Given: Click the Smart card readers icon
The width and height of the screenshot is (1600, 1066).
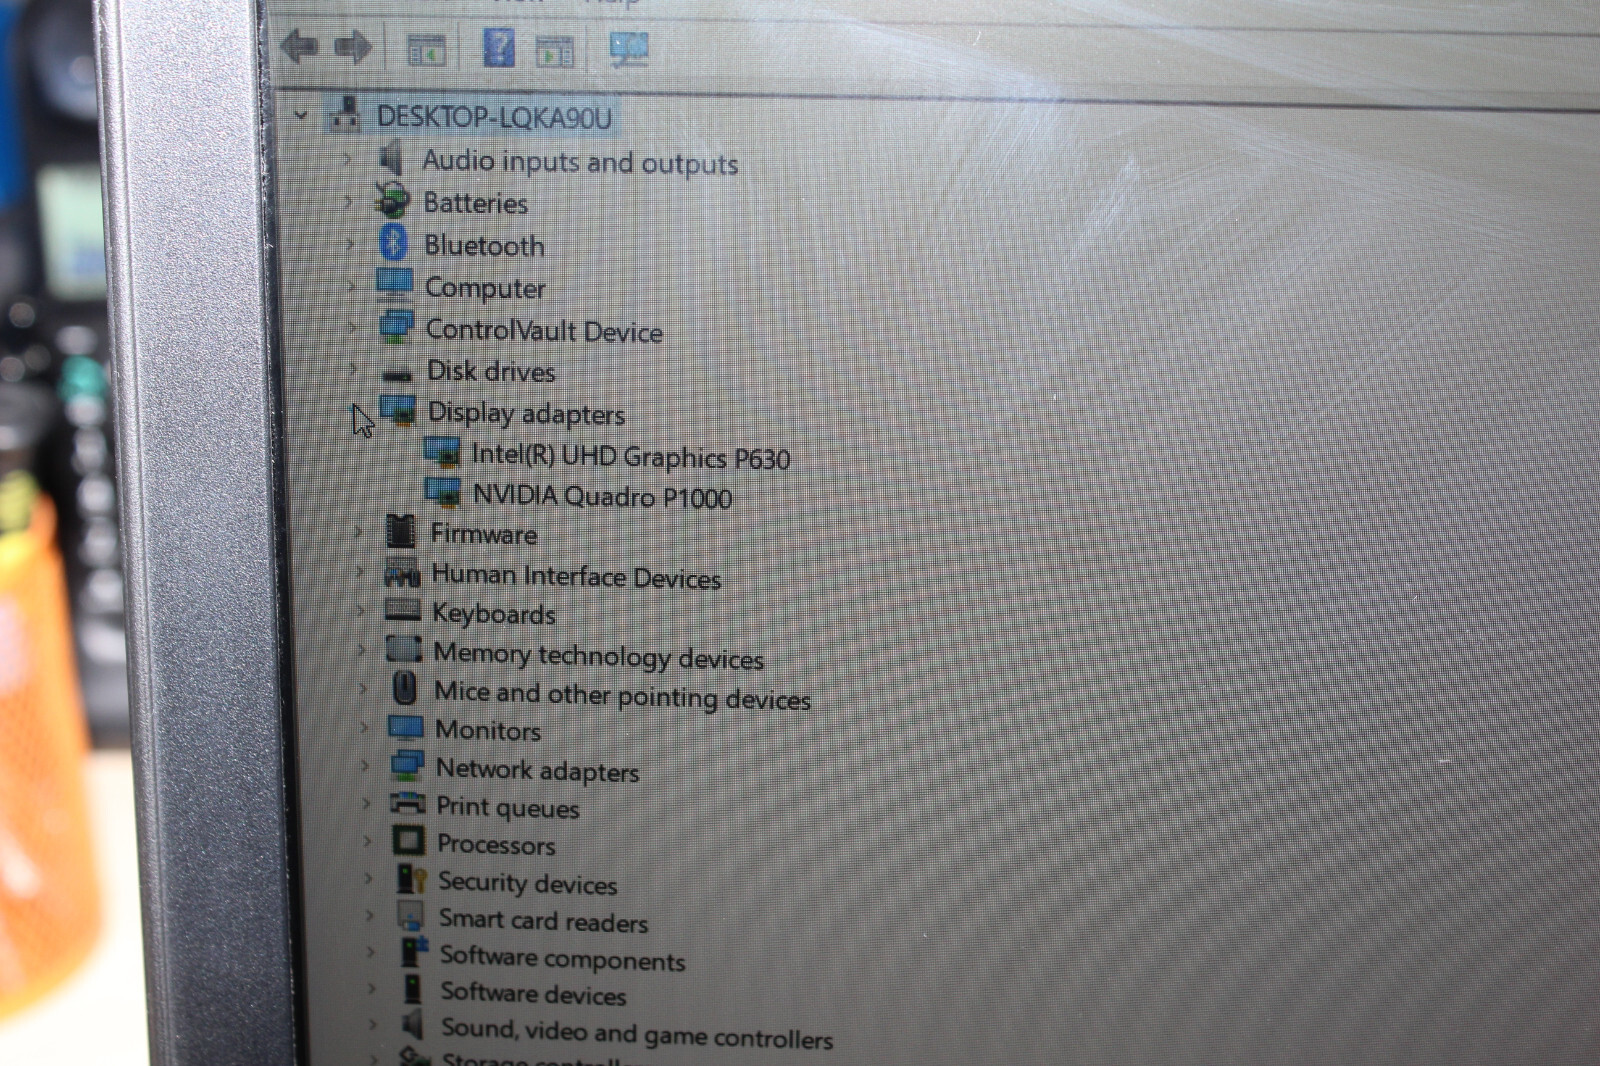Looking at the screenshot, I should pyautogui.click(x=411, y=915).
